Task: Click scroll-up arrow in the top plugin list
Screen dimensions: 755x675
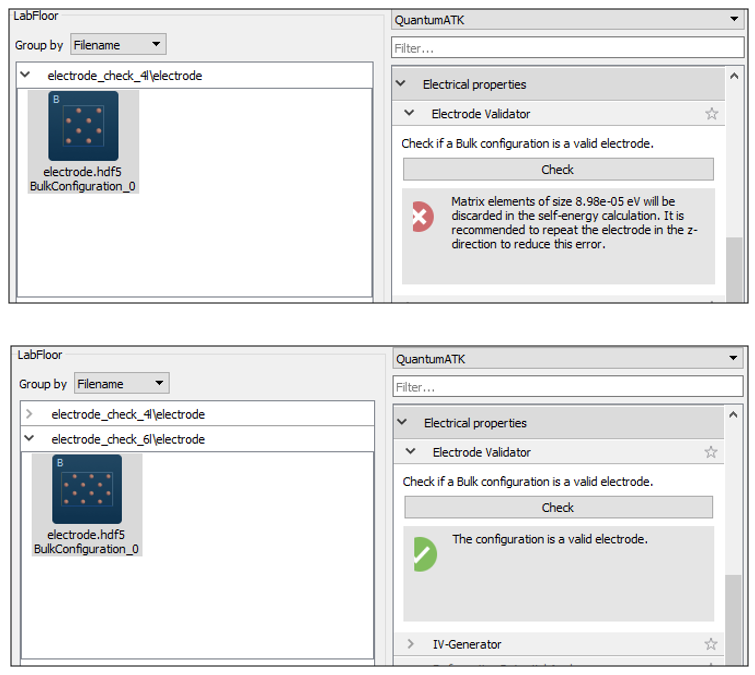Action: pyautogui.click(x=734, y=76)
